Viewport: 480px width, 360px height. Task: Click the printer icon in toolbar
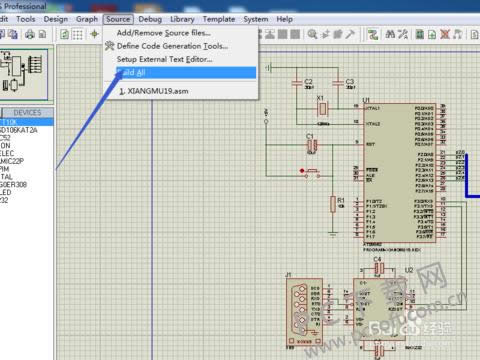30,34
